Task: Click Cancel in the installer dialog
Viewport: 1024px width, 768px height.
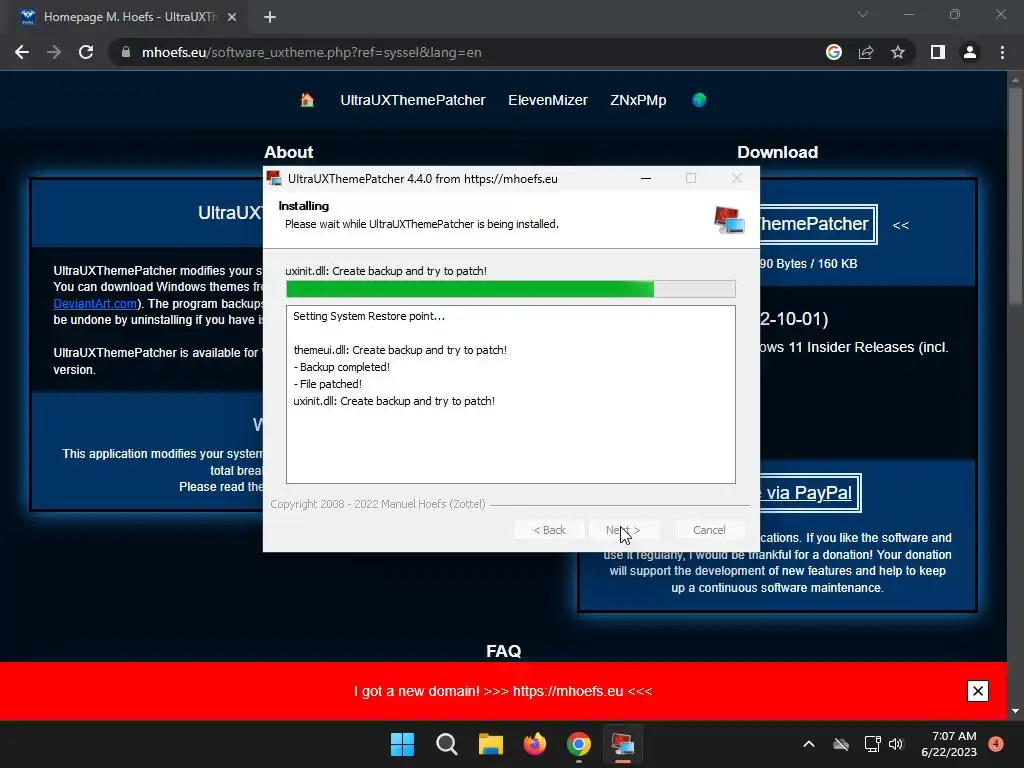Action: tap(709, 530)
